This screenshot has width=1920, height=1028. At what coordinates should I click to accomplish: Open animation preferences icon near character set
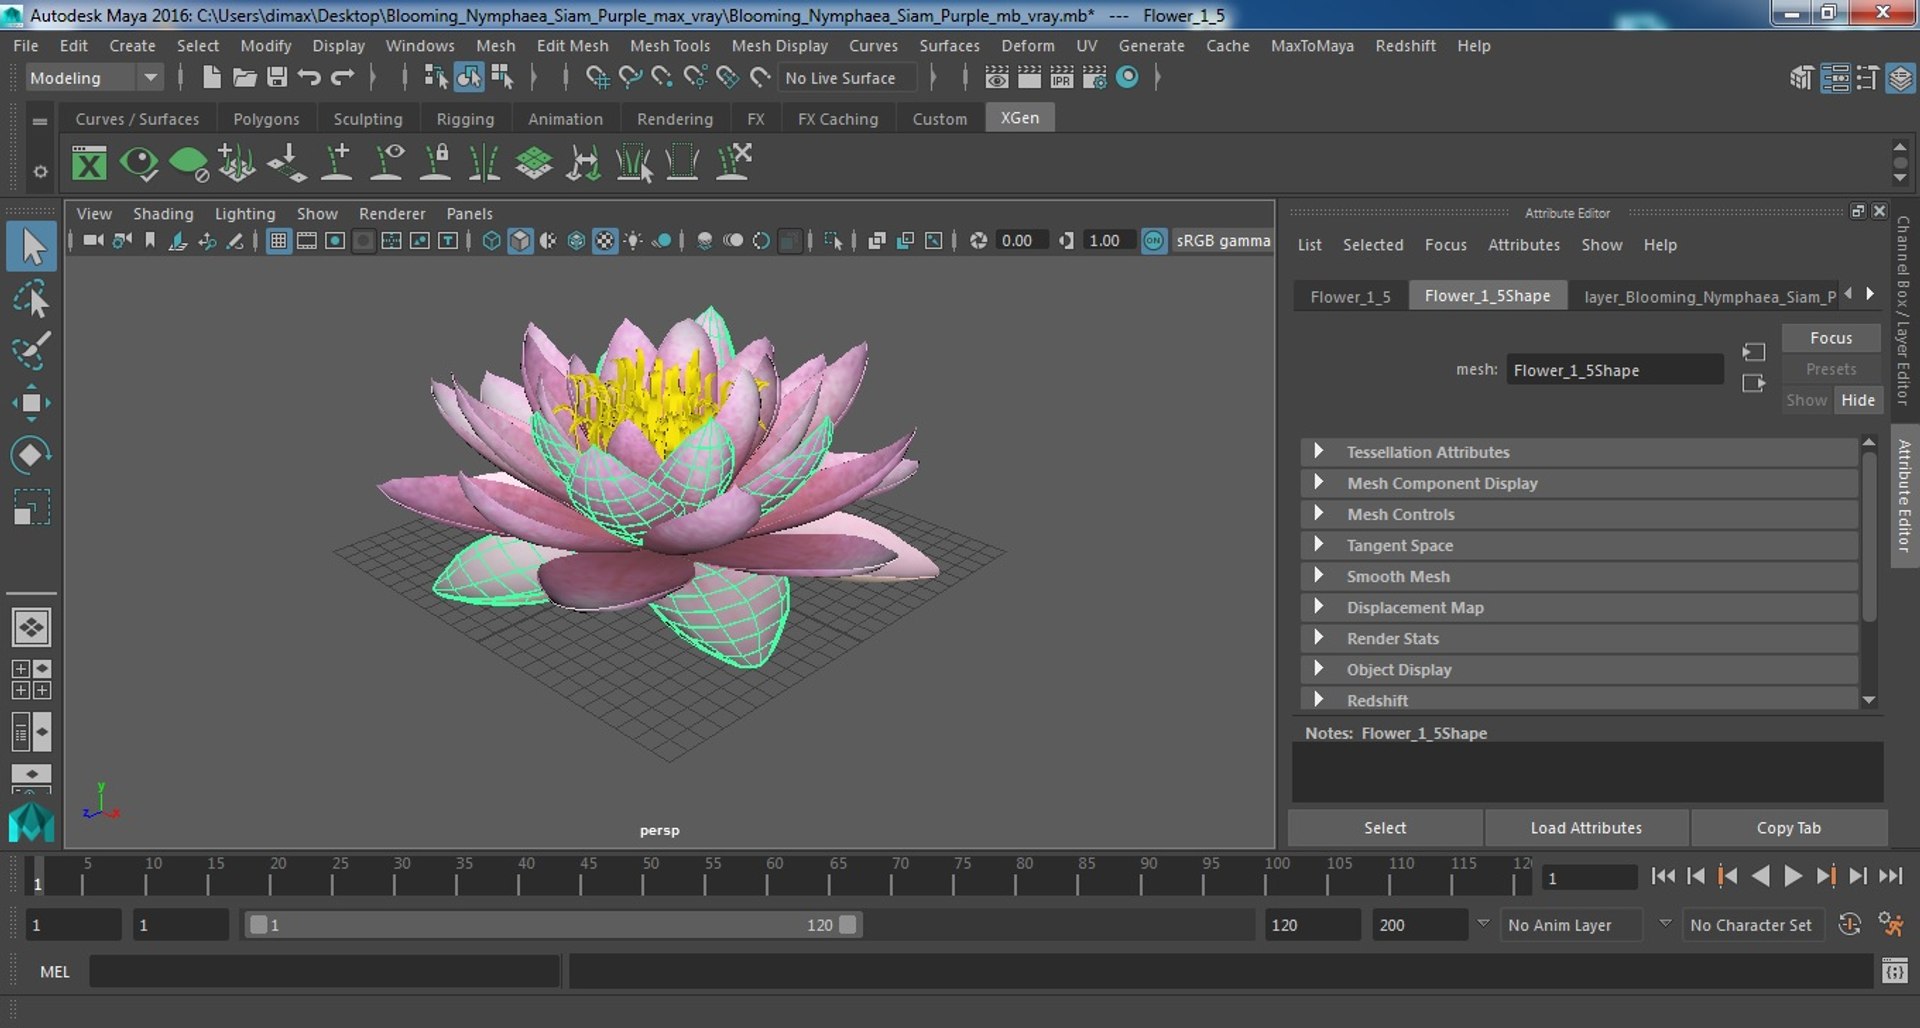point(1890,925)
